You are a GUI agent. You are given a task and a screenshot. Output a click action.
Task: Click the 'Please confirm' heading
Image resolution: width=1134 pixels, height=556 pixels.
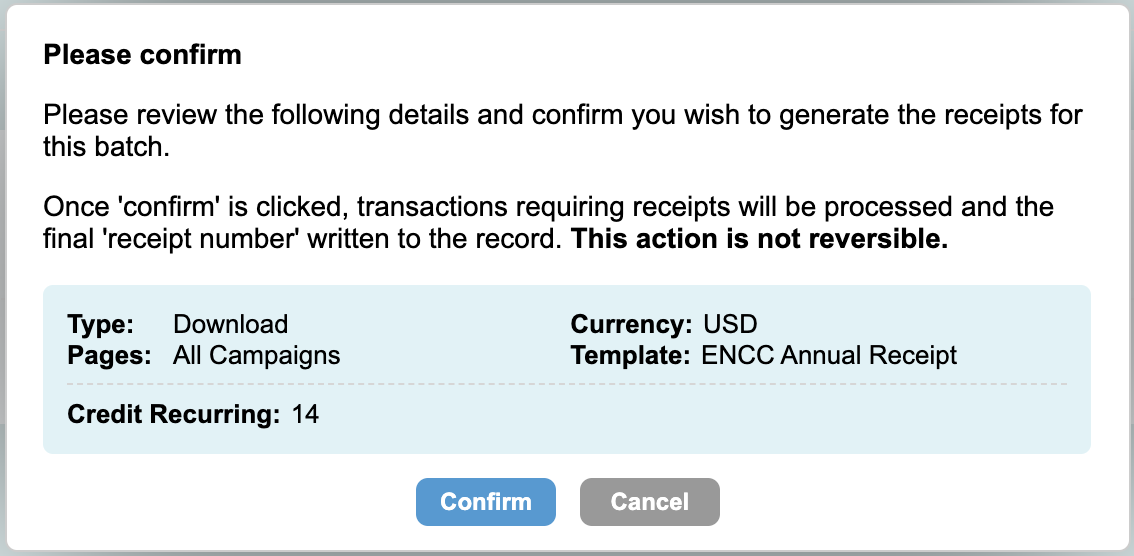(142, 54)
